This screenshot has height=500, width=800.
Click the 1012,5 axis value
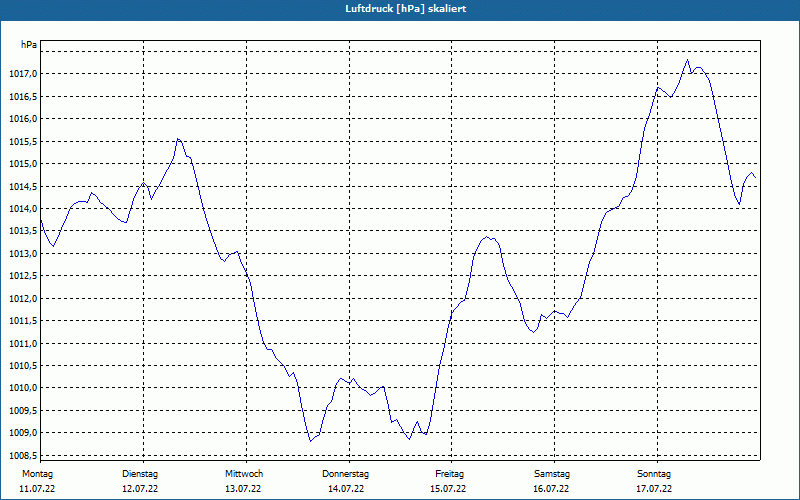pos(23,276)
